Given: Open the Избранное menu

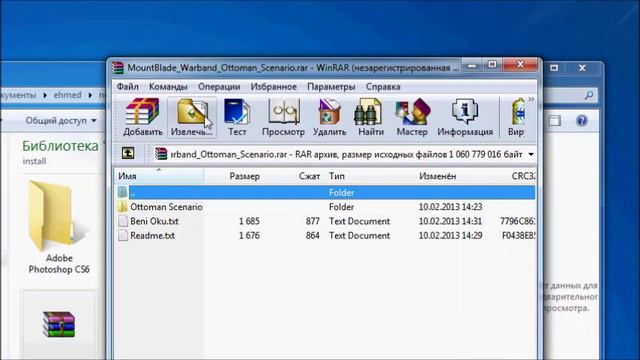Looking at the screenshot, I should point(273,87).
